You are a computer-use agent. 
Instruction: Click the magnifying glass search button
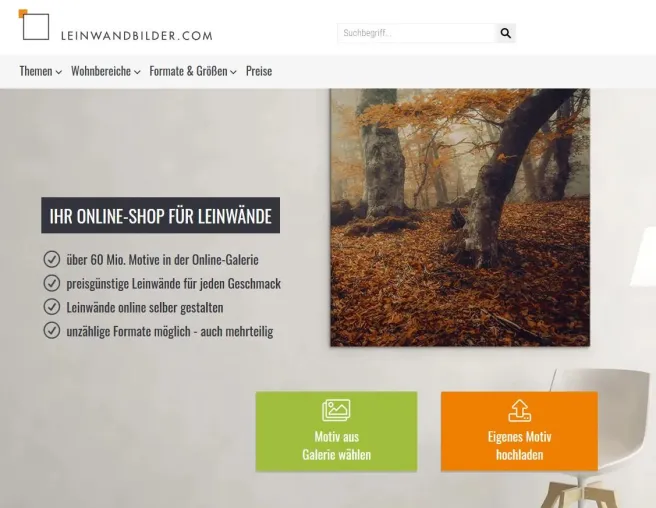pyautogui.click(x=505, y=33)
